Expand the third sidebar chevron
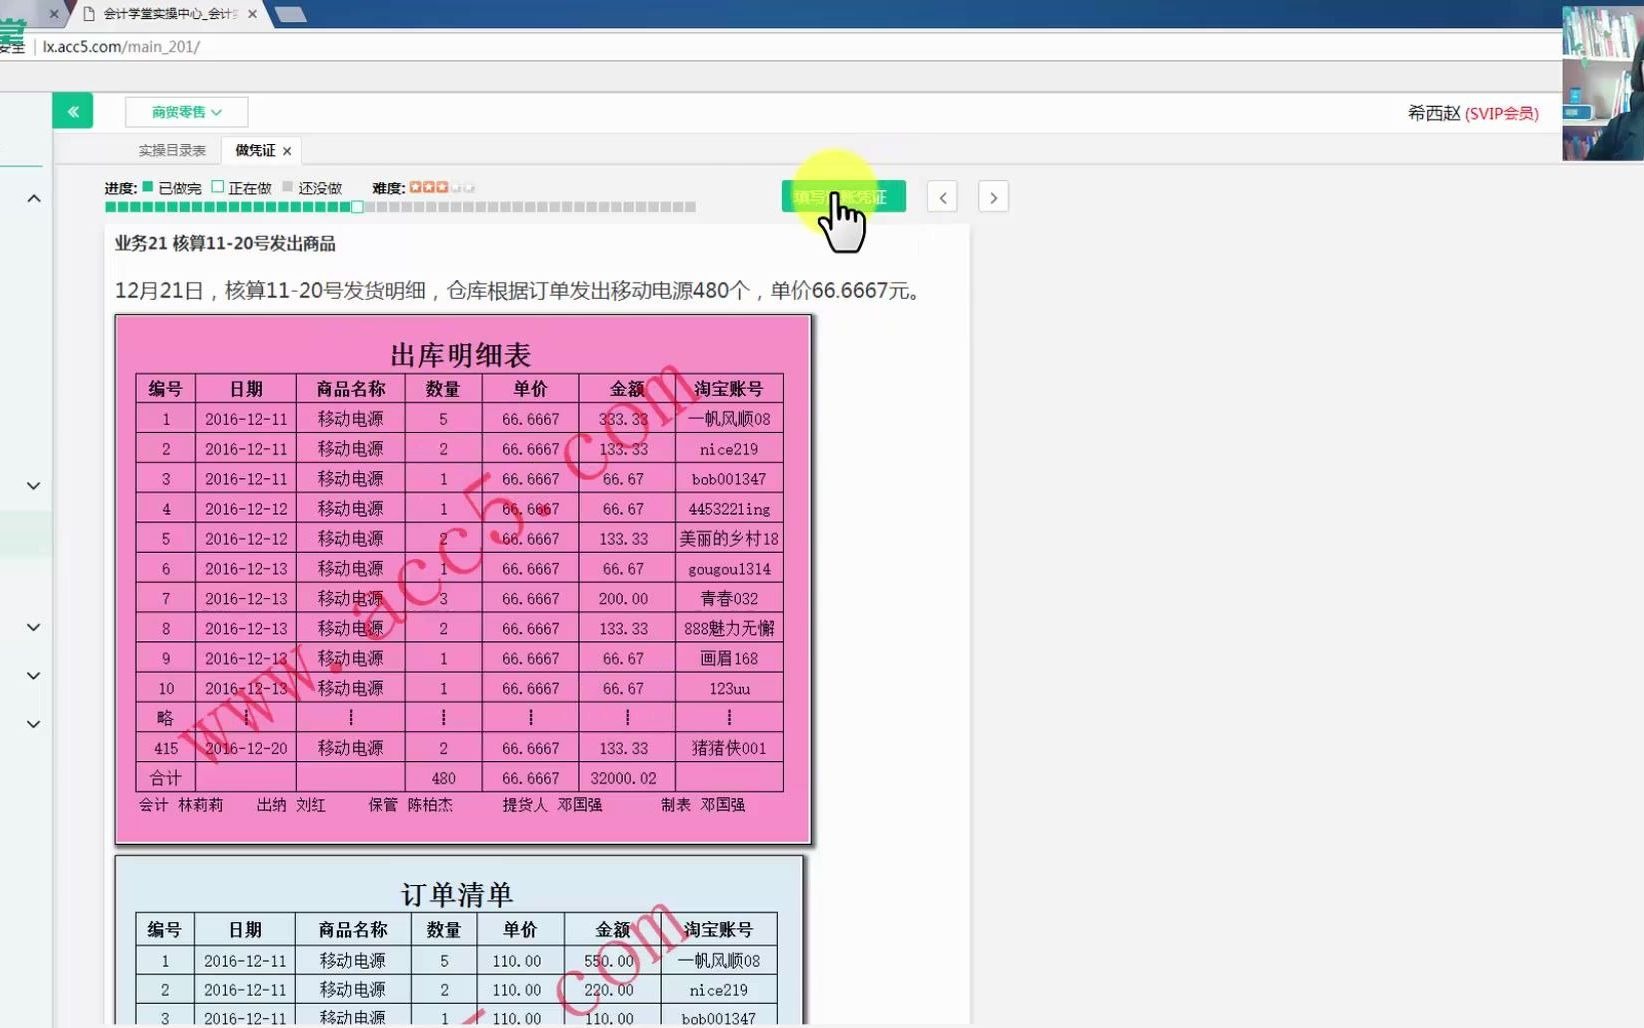1644x1028 pixels. tap(34, 627)
